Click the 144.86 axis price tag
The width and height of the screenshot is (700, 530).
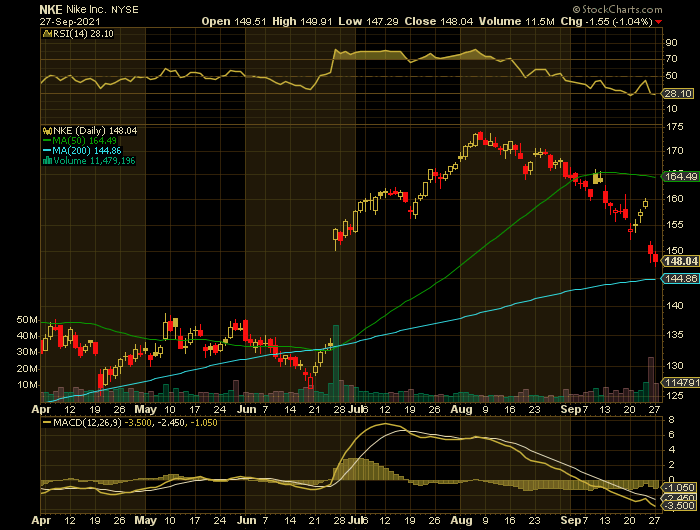(679, 279)
